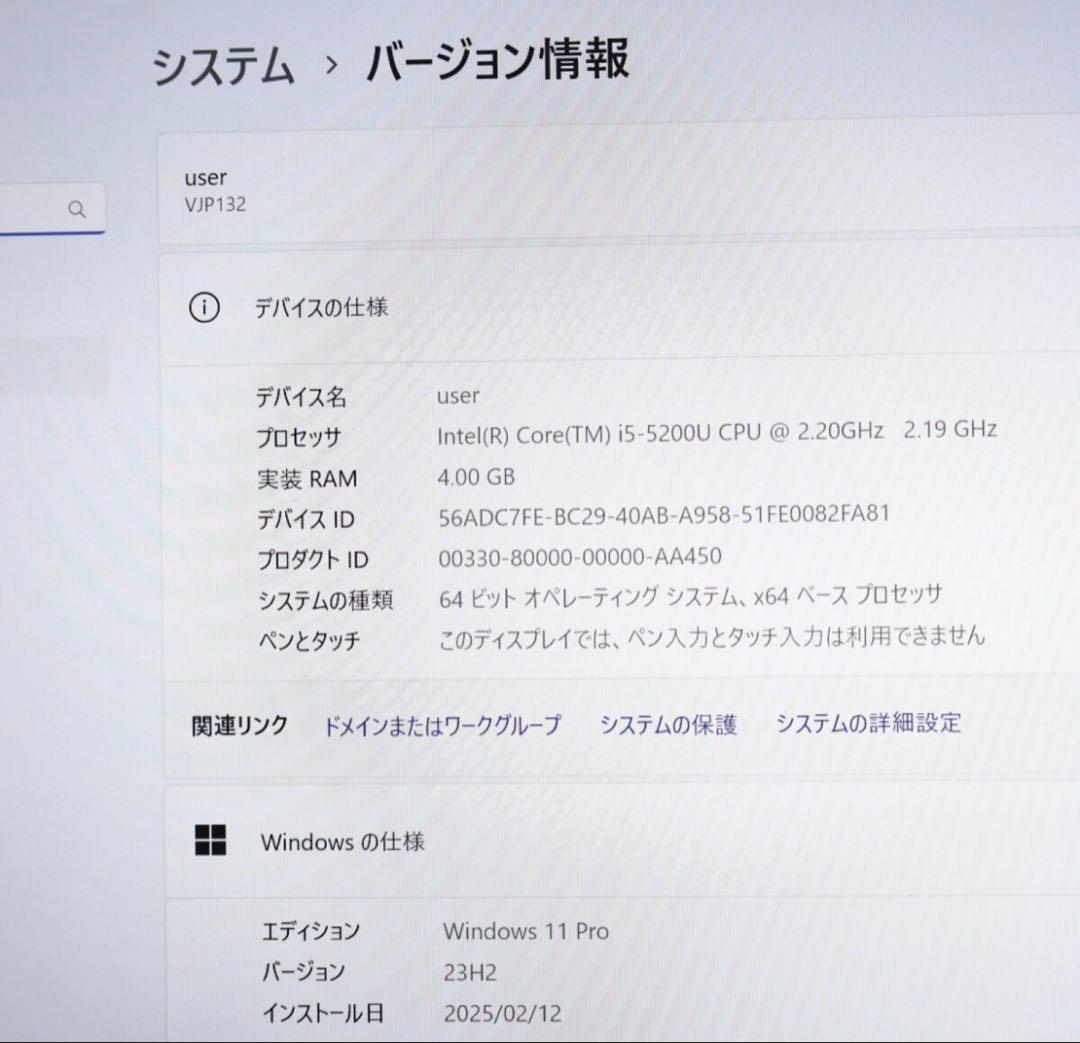Click the デバイス名 label

(301, 397)
